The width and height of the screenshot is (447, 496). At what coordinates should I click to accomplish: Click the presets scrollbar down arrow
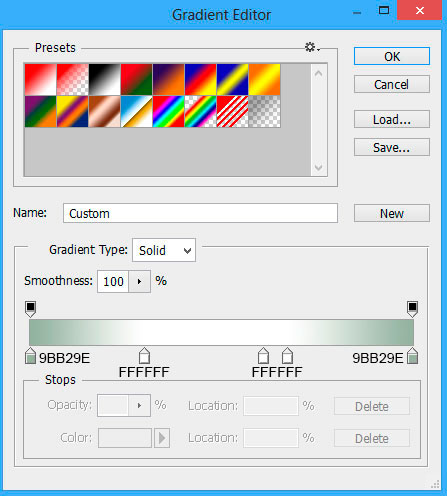tap(318, 167)
